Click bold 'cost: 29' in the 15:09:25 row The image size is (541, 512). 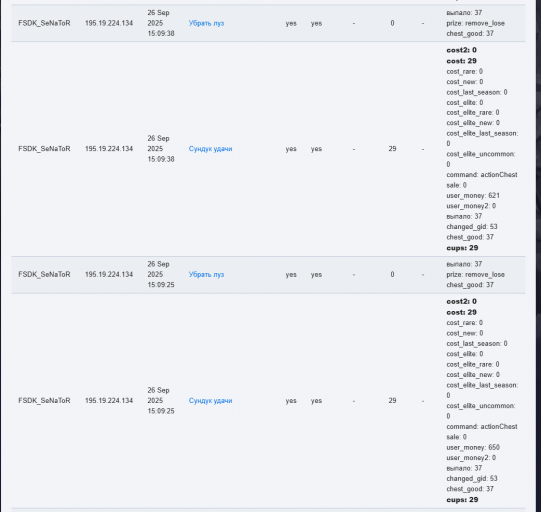(462, 312)
